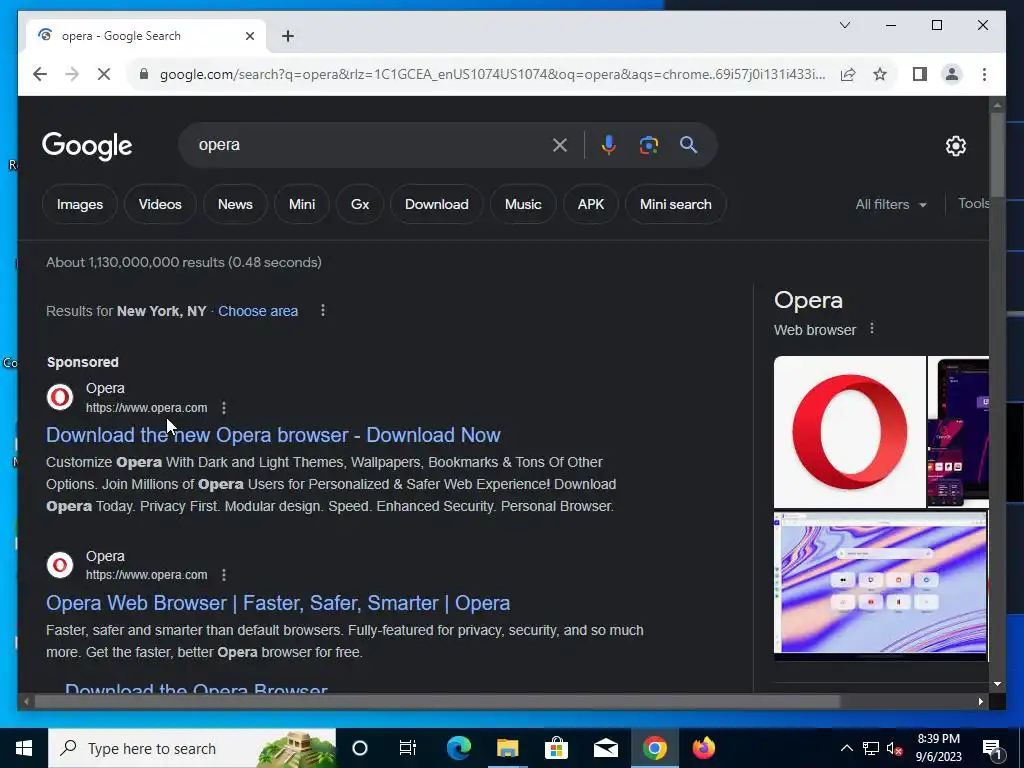Viewport: 1024px width, 768px height.
Task: Click the taskbar search box
Action: 192,748
